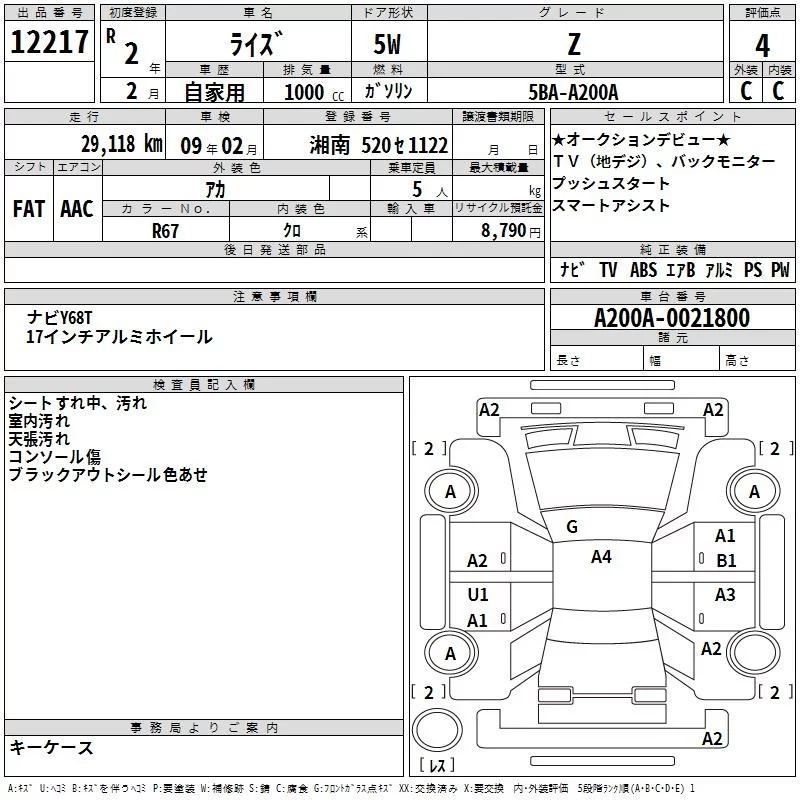
Task: Click rear-left wheel circle marked A
Action: (x=451, y=653)
